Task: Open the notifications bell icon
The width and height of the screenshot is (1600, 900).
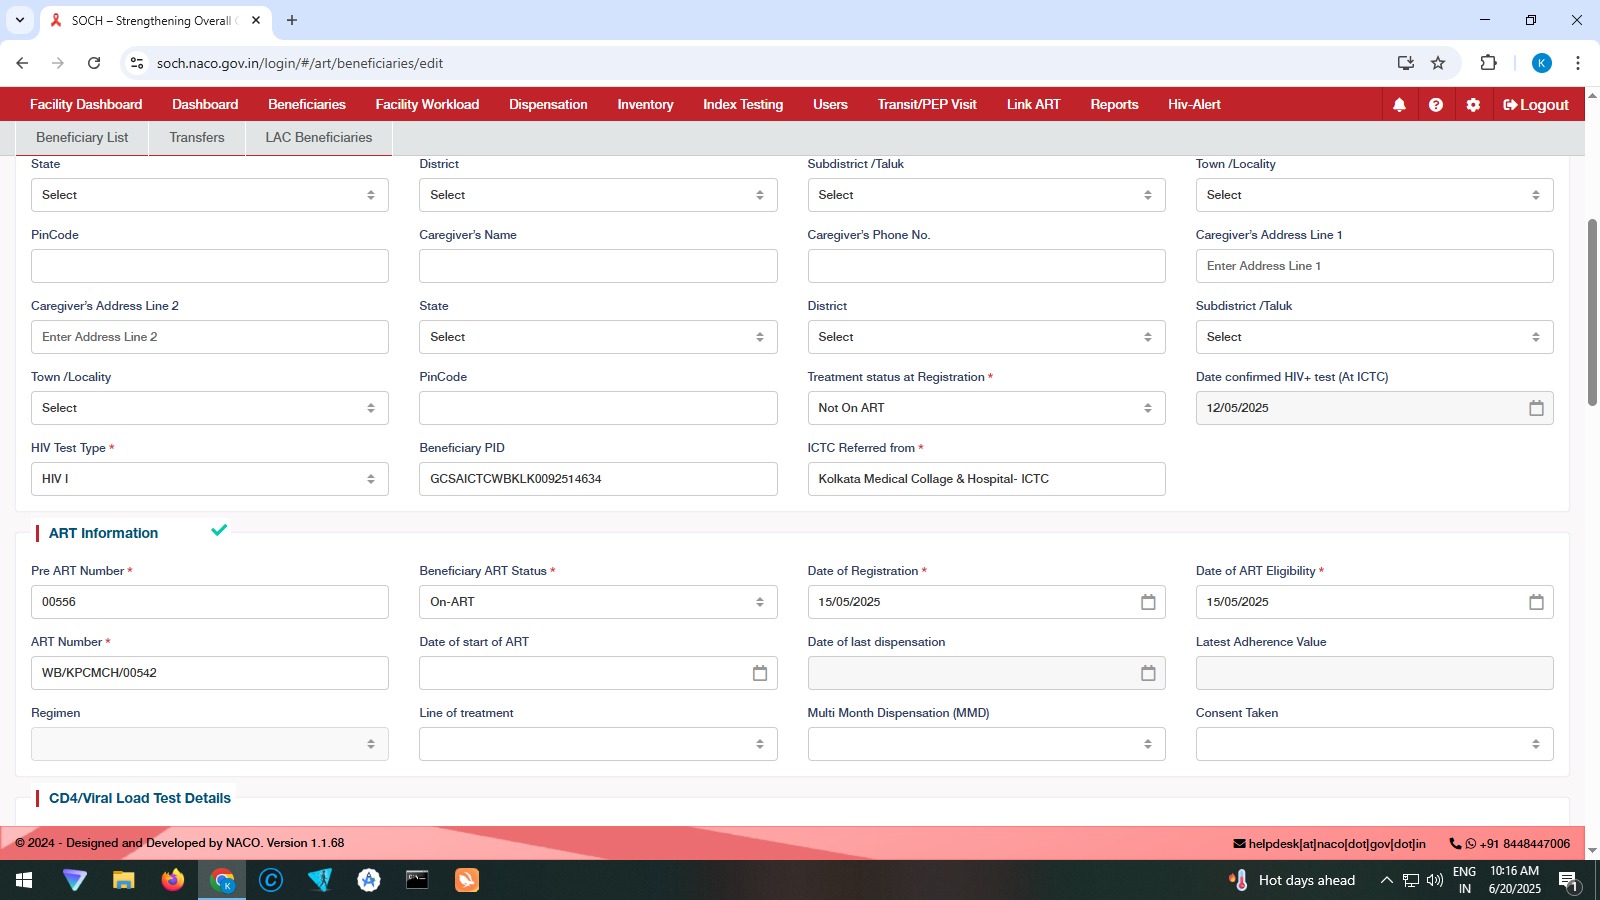Action: (x=1399, y=105)
